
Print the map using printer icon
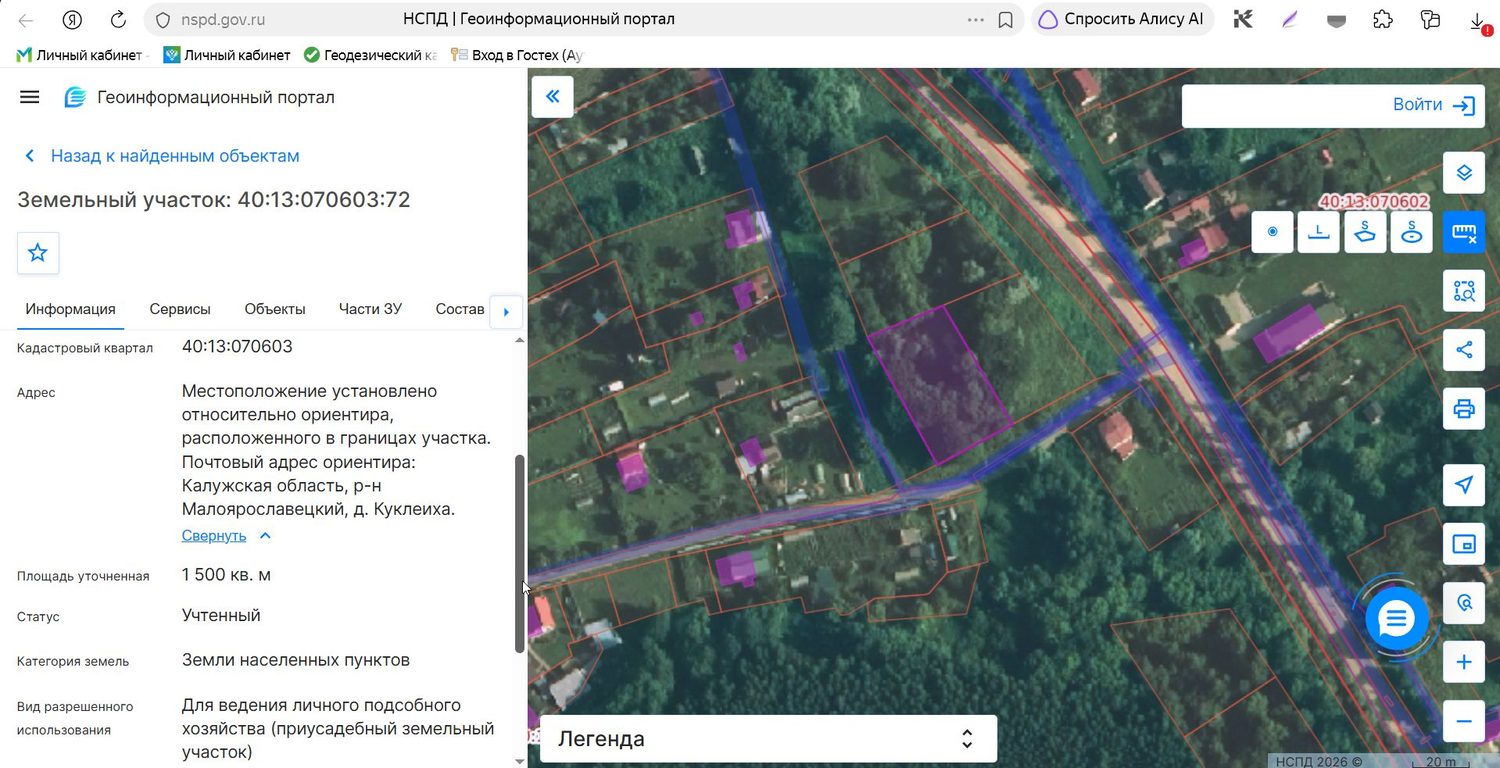point(1464,409)
